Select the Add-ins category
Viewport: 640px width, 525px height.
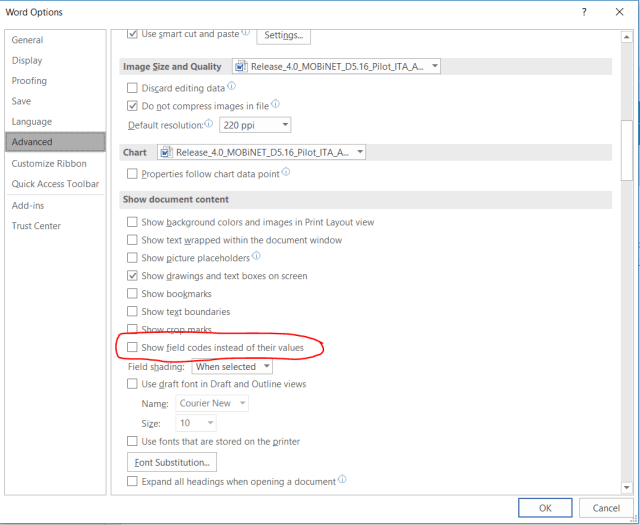click(55, 205)
